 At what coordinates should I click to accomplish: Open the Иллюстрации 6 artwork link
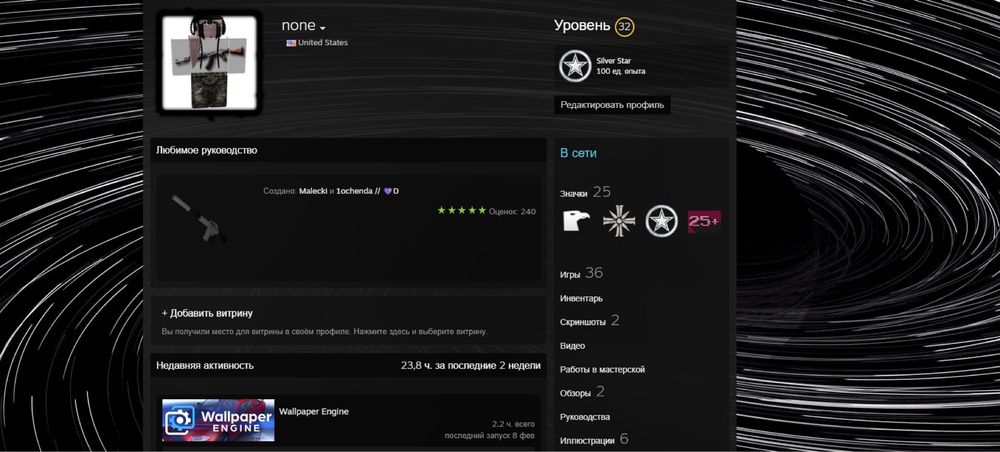594,440
